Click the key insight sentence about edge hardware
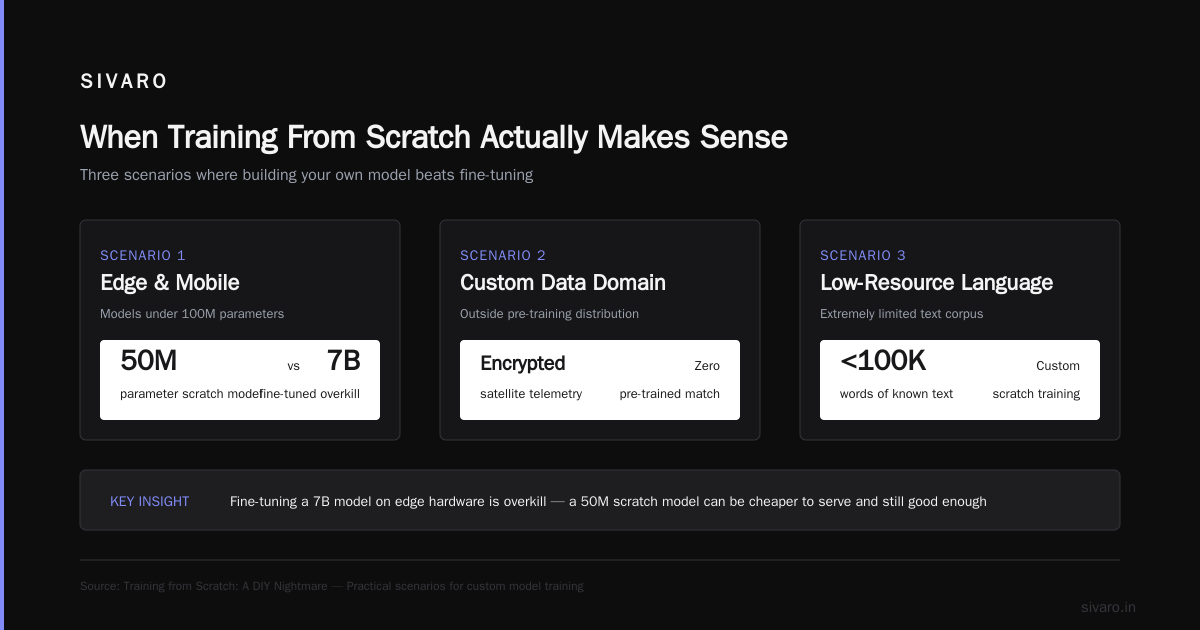Screen dimensions: 1200x630 tap(608, 502)
